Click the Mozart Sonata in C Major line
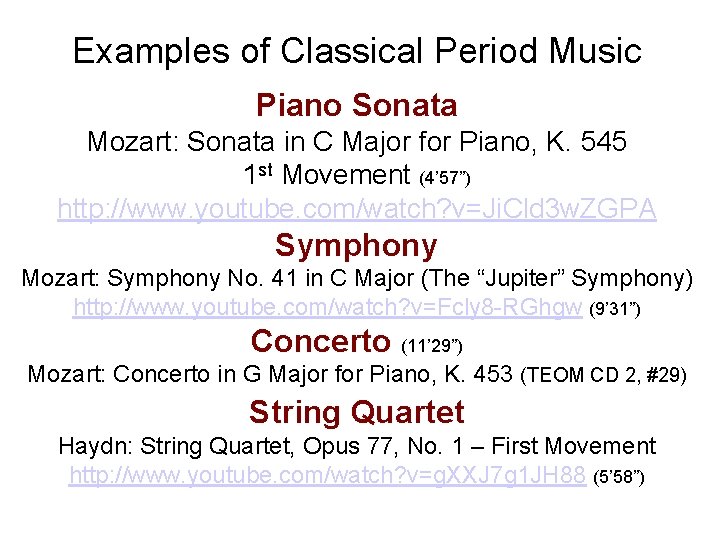Viewport: 720px width, 540px height. point(357,141)
